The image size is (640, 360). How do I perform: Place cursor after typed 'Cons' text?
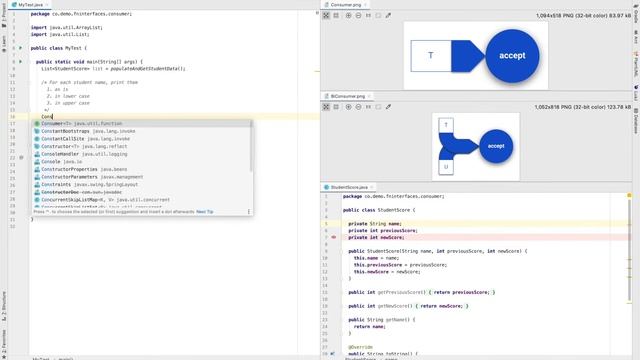53,117
